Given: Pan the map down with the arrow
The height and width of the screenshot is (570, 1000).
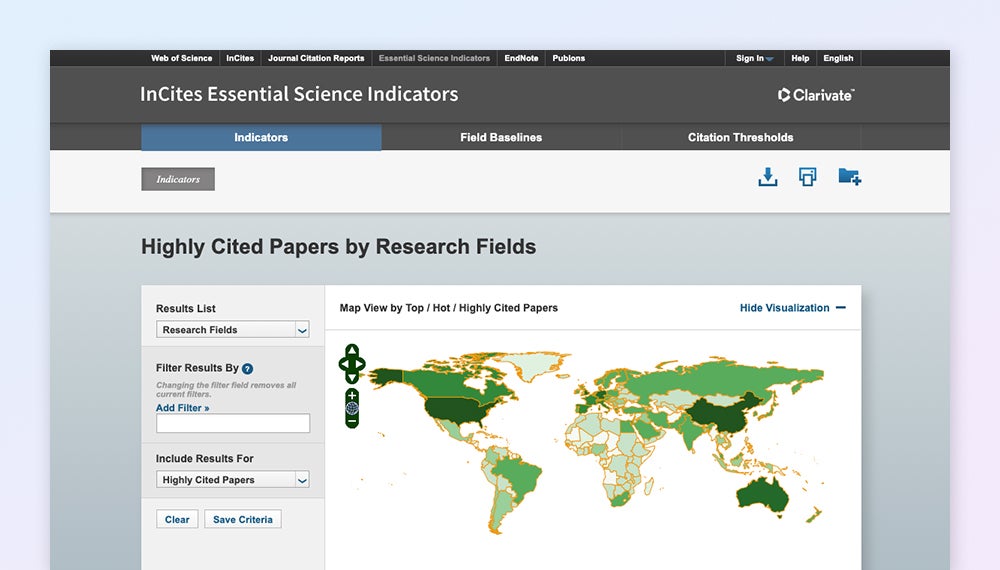Looking at the screenshot, I should [x=352, y=377].
